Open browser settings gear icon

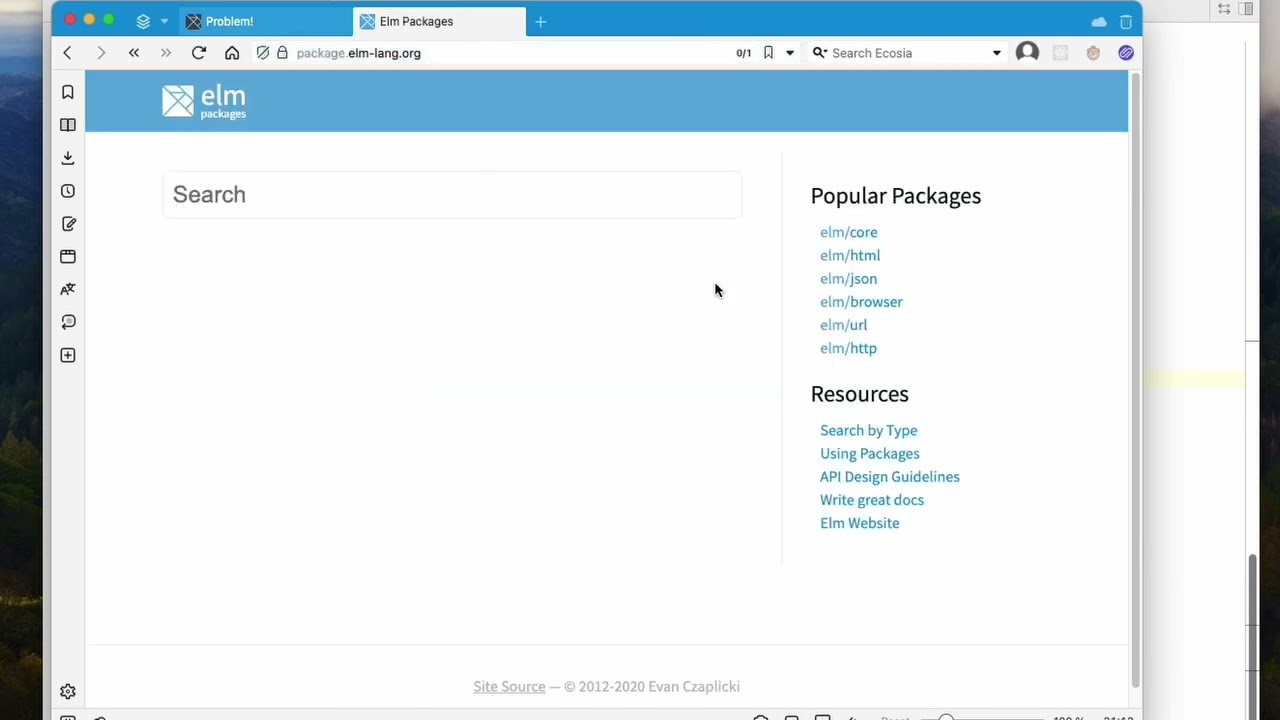[68, 692]
